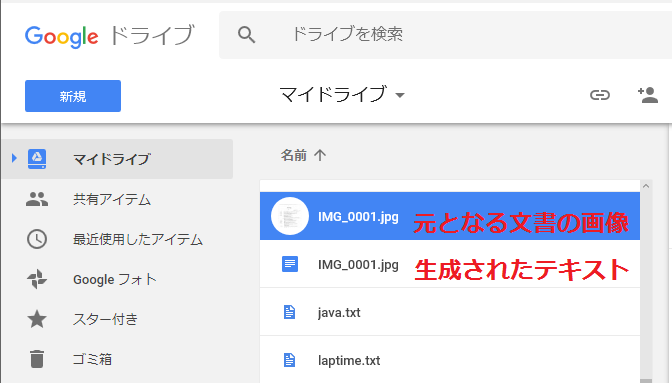
Task: Select the laptime.txt file name
Action: pyautogui.click(x=349, y=361)
